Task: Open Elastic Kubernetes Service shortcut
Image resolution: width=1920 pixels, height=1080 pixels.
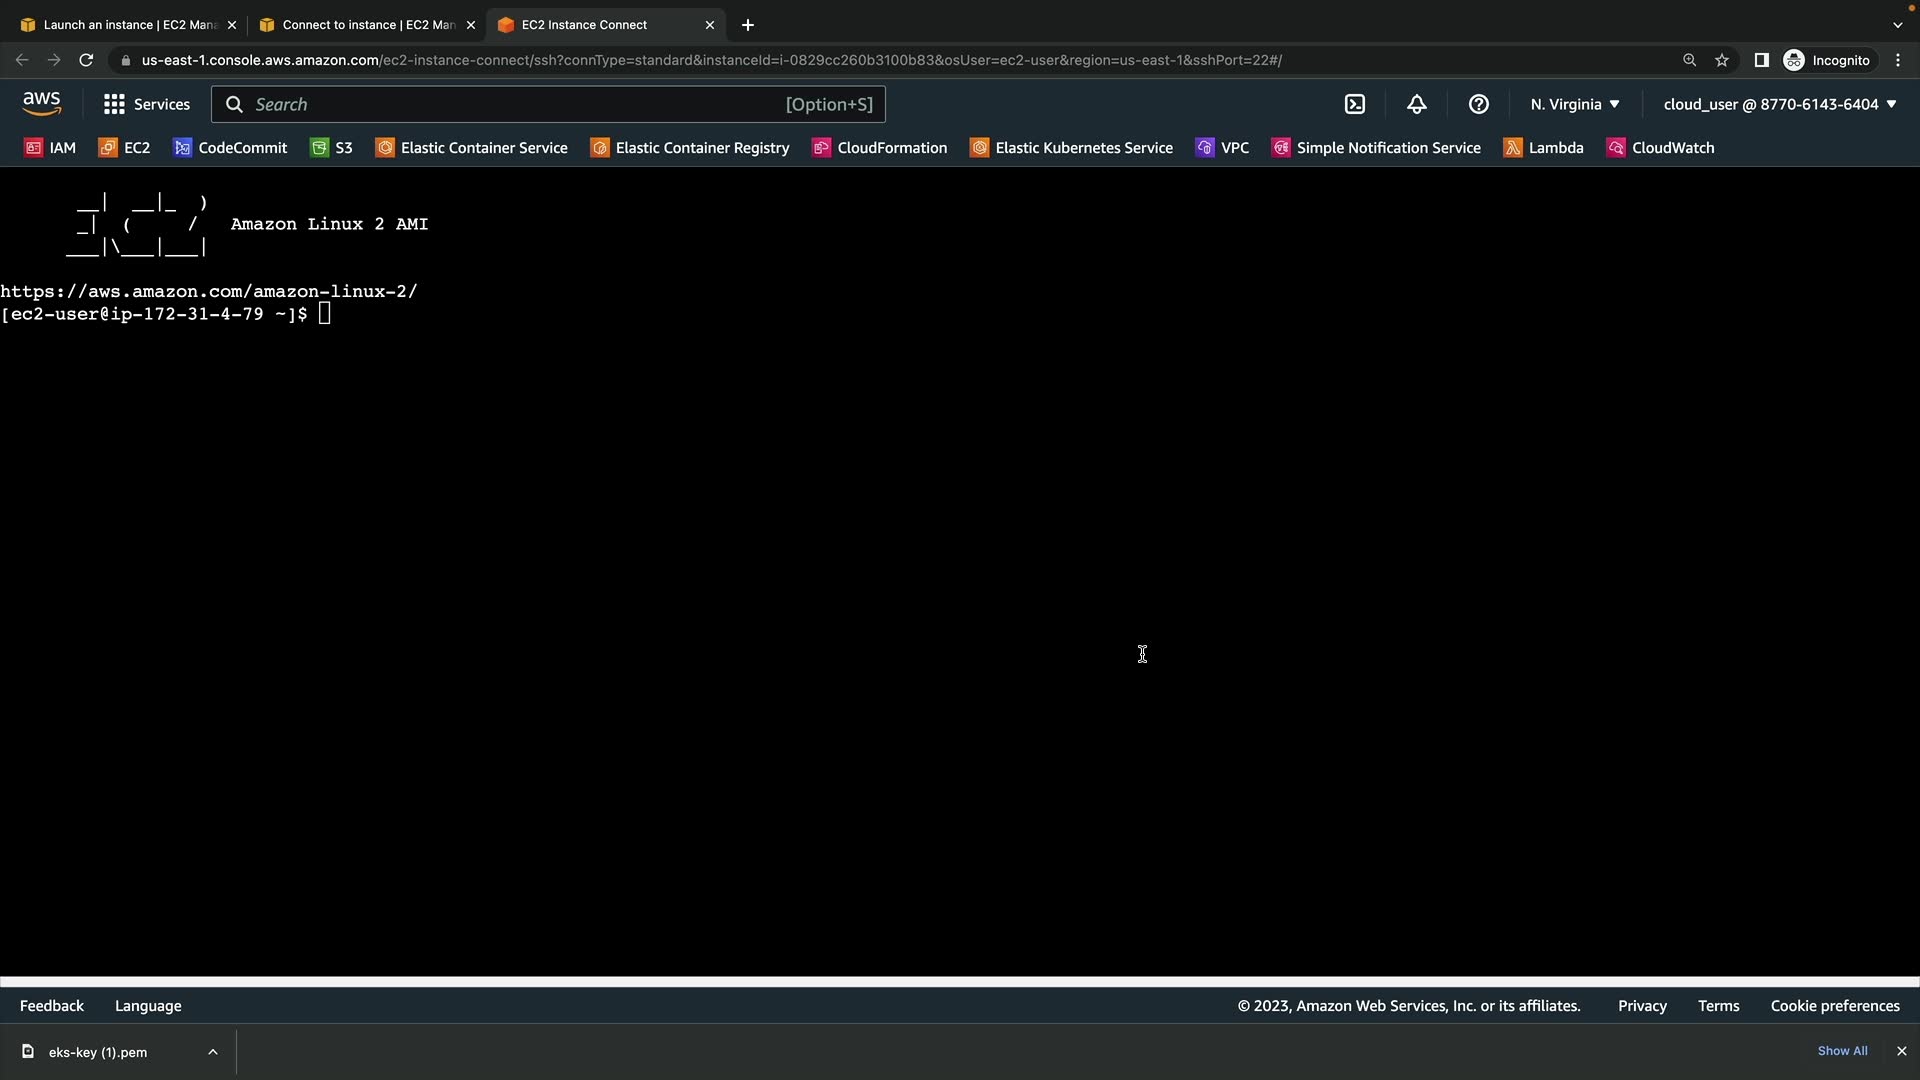Action: point(1071,148)
